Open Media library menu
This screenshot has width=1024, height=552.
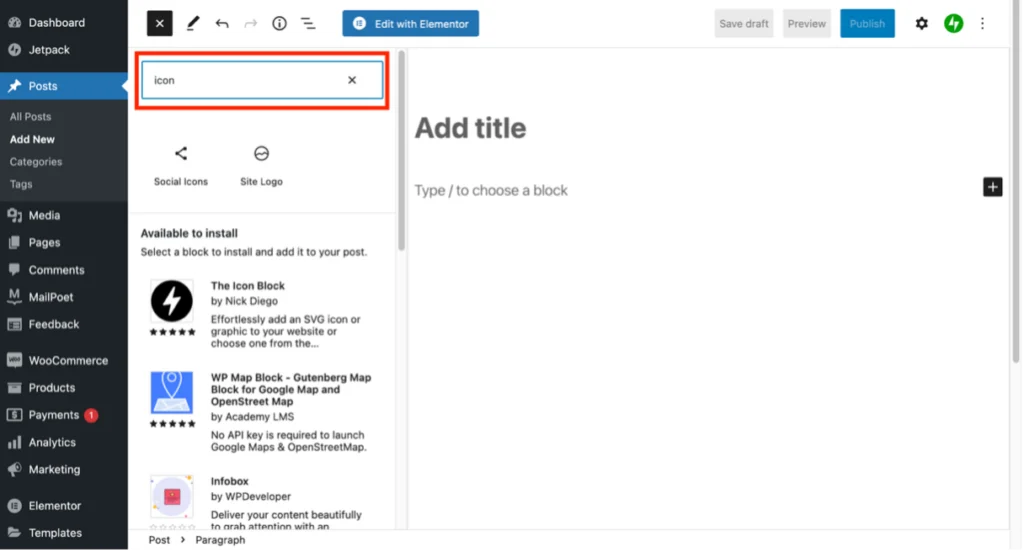point(64,215)
